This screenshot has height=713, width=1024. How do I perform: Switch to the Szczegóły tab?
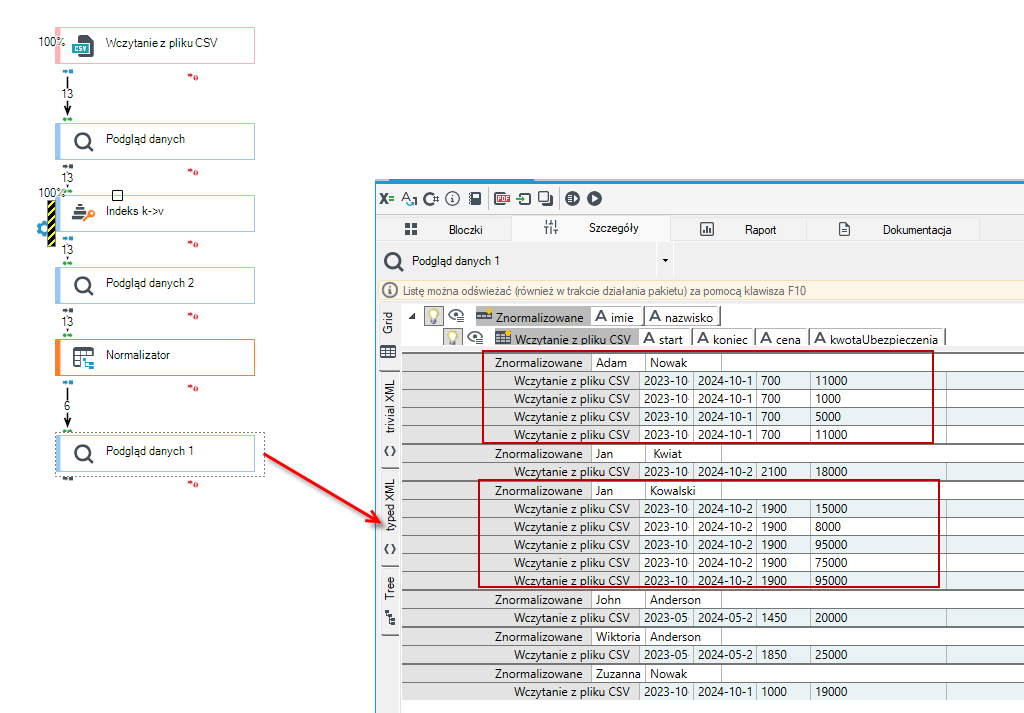click(x=591, y=228)
